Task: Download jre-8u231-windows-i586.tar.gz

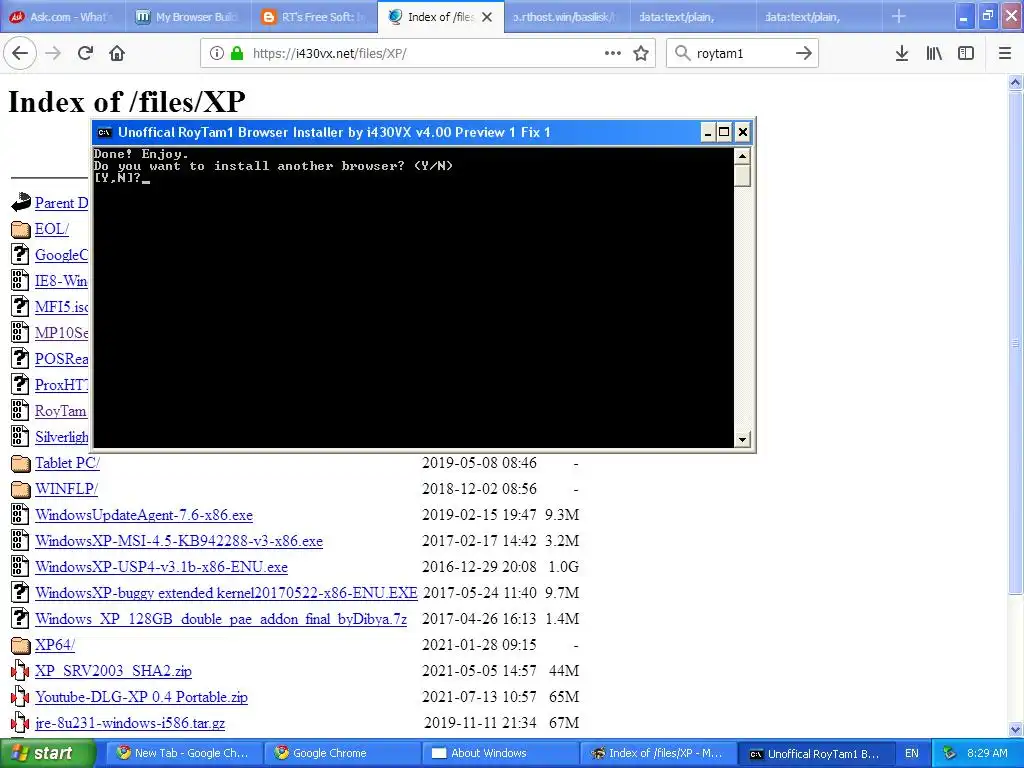Action: click(x=130, y=723)
